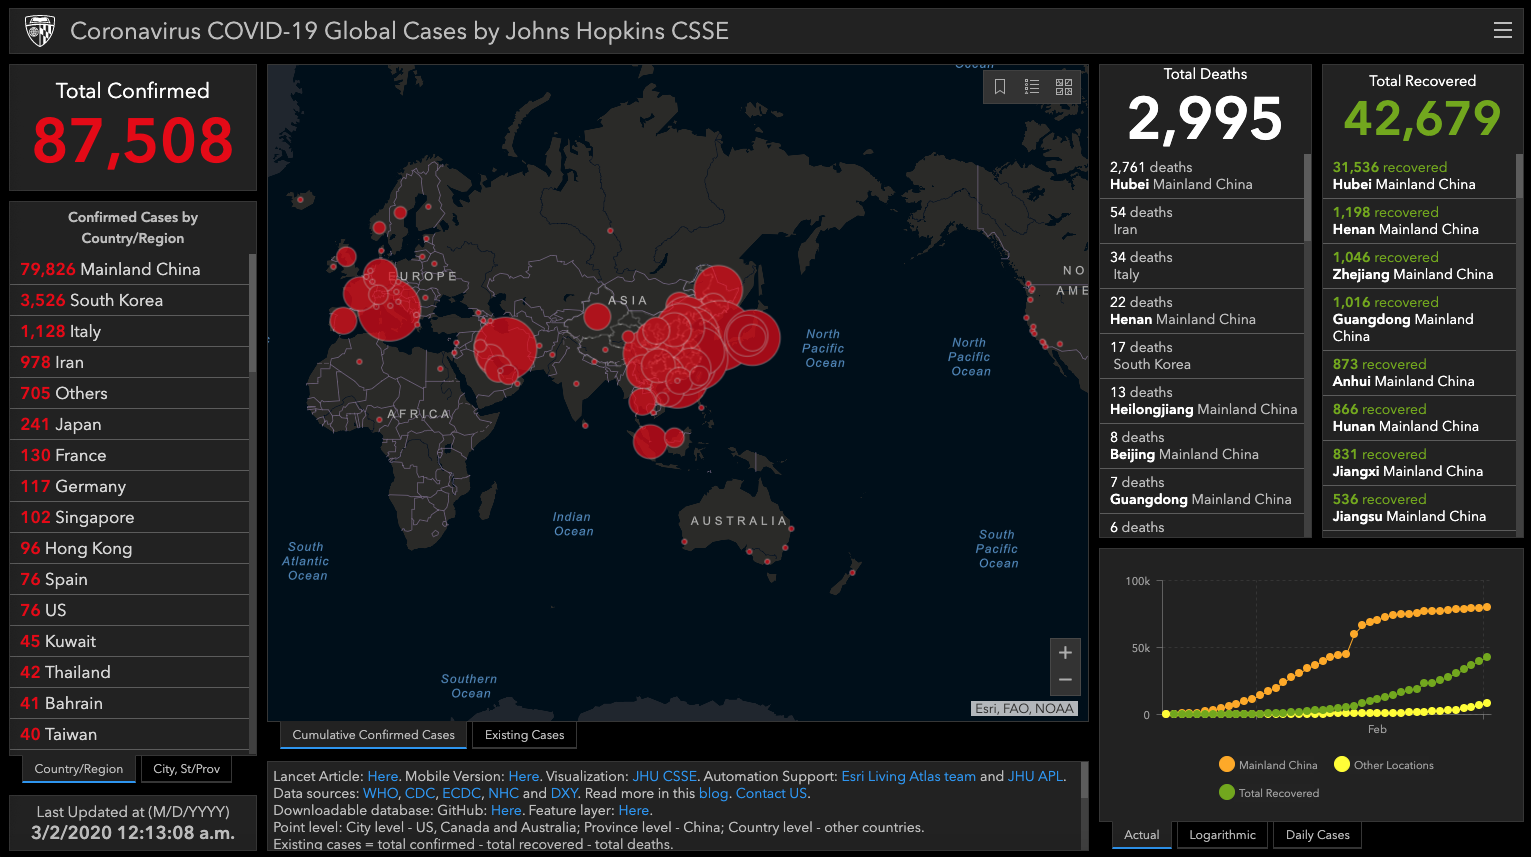Select 241 Japan row

[x=130, y=424]
